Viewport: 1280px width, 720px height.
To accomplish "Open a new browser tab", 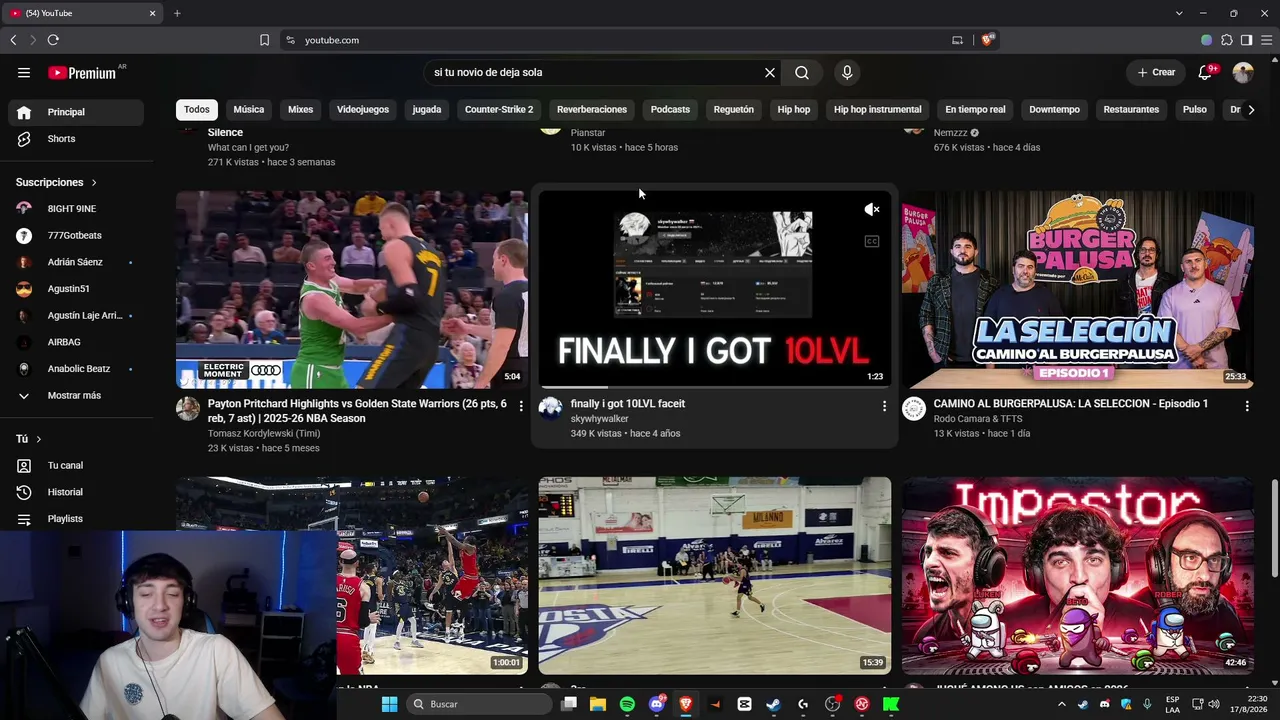I will (x=177, y=13).
